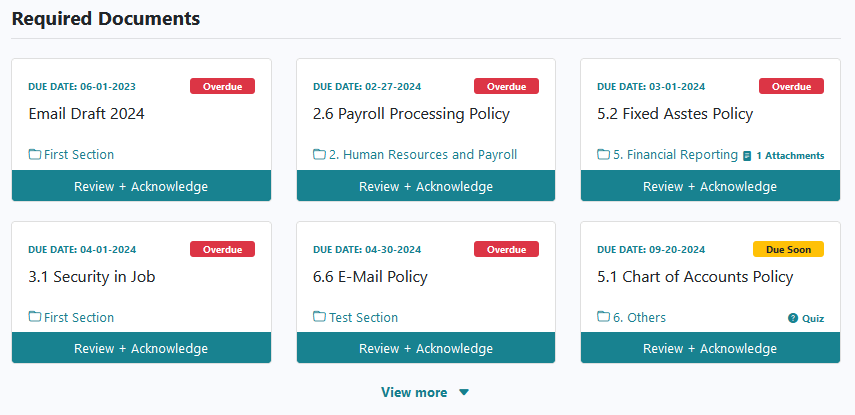Click the Quiz question-mark icon
The height and width of the screenshot is (415, 855).
pos(793,318)
